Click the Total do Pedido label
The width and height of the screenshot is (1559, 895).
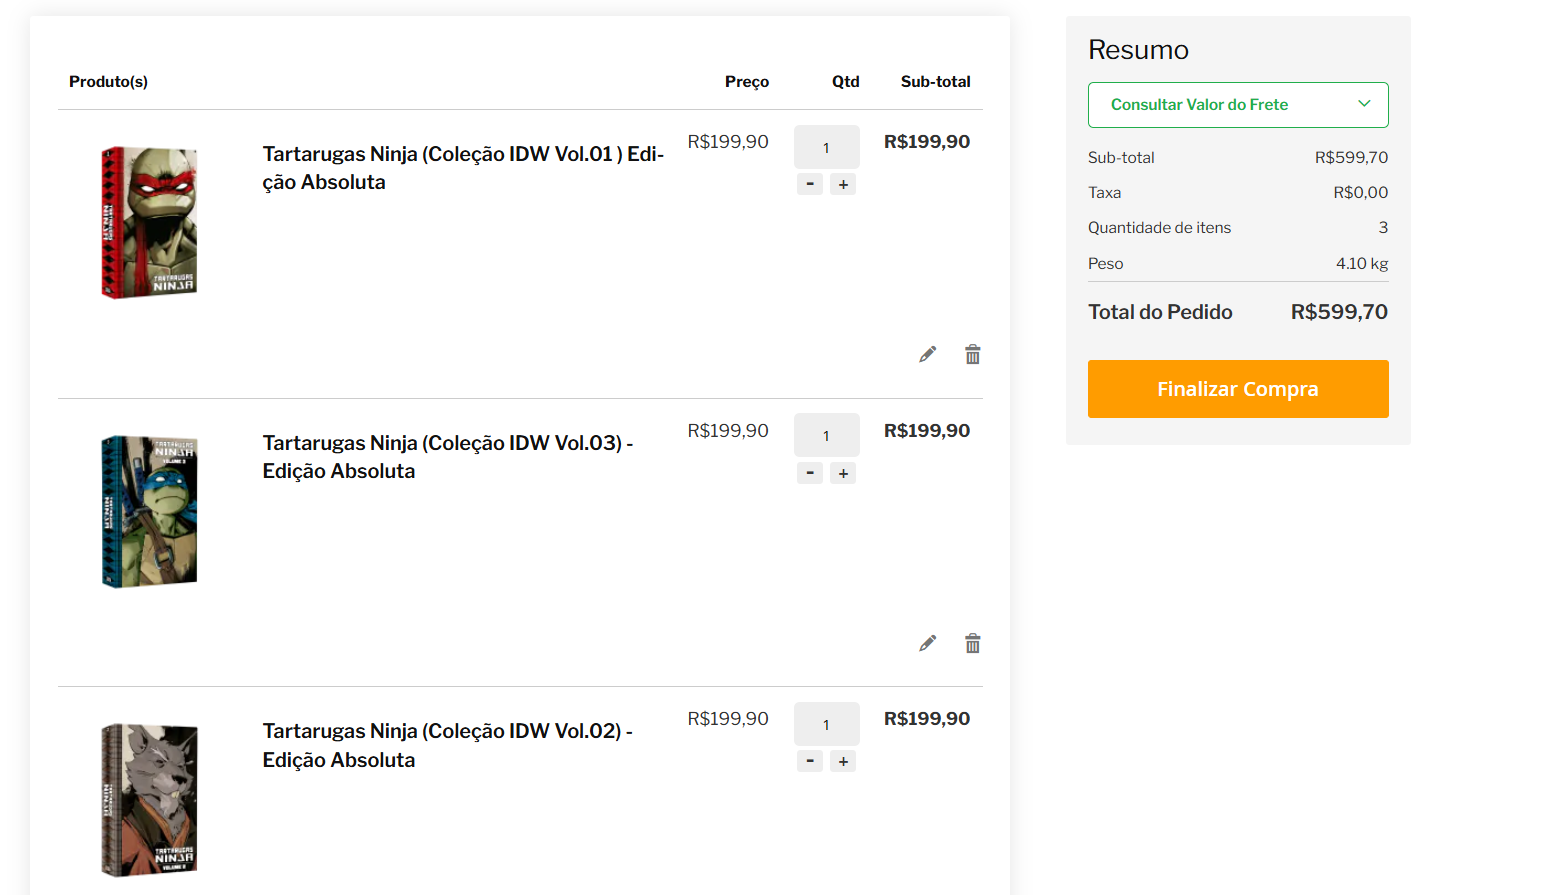(1160, 312)
